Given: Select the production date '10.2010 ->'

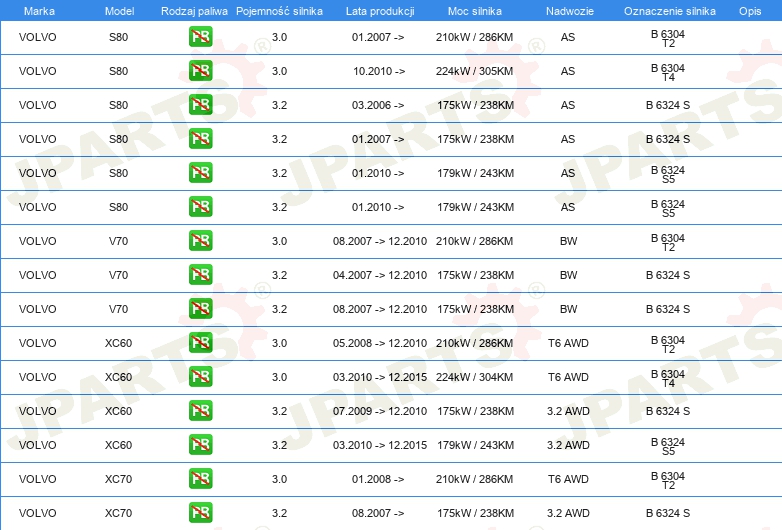Looking at the screenshot, I should coord(379,71).
